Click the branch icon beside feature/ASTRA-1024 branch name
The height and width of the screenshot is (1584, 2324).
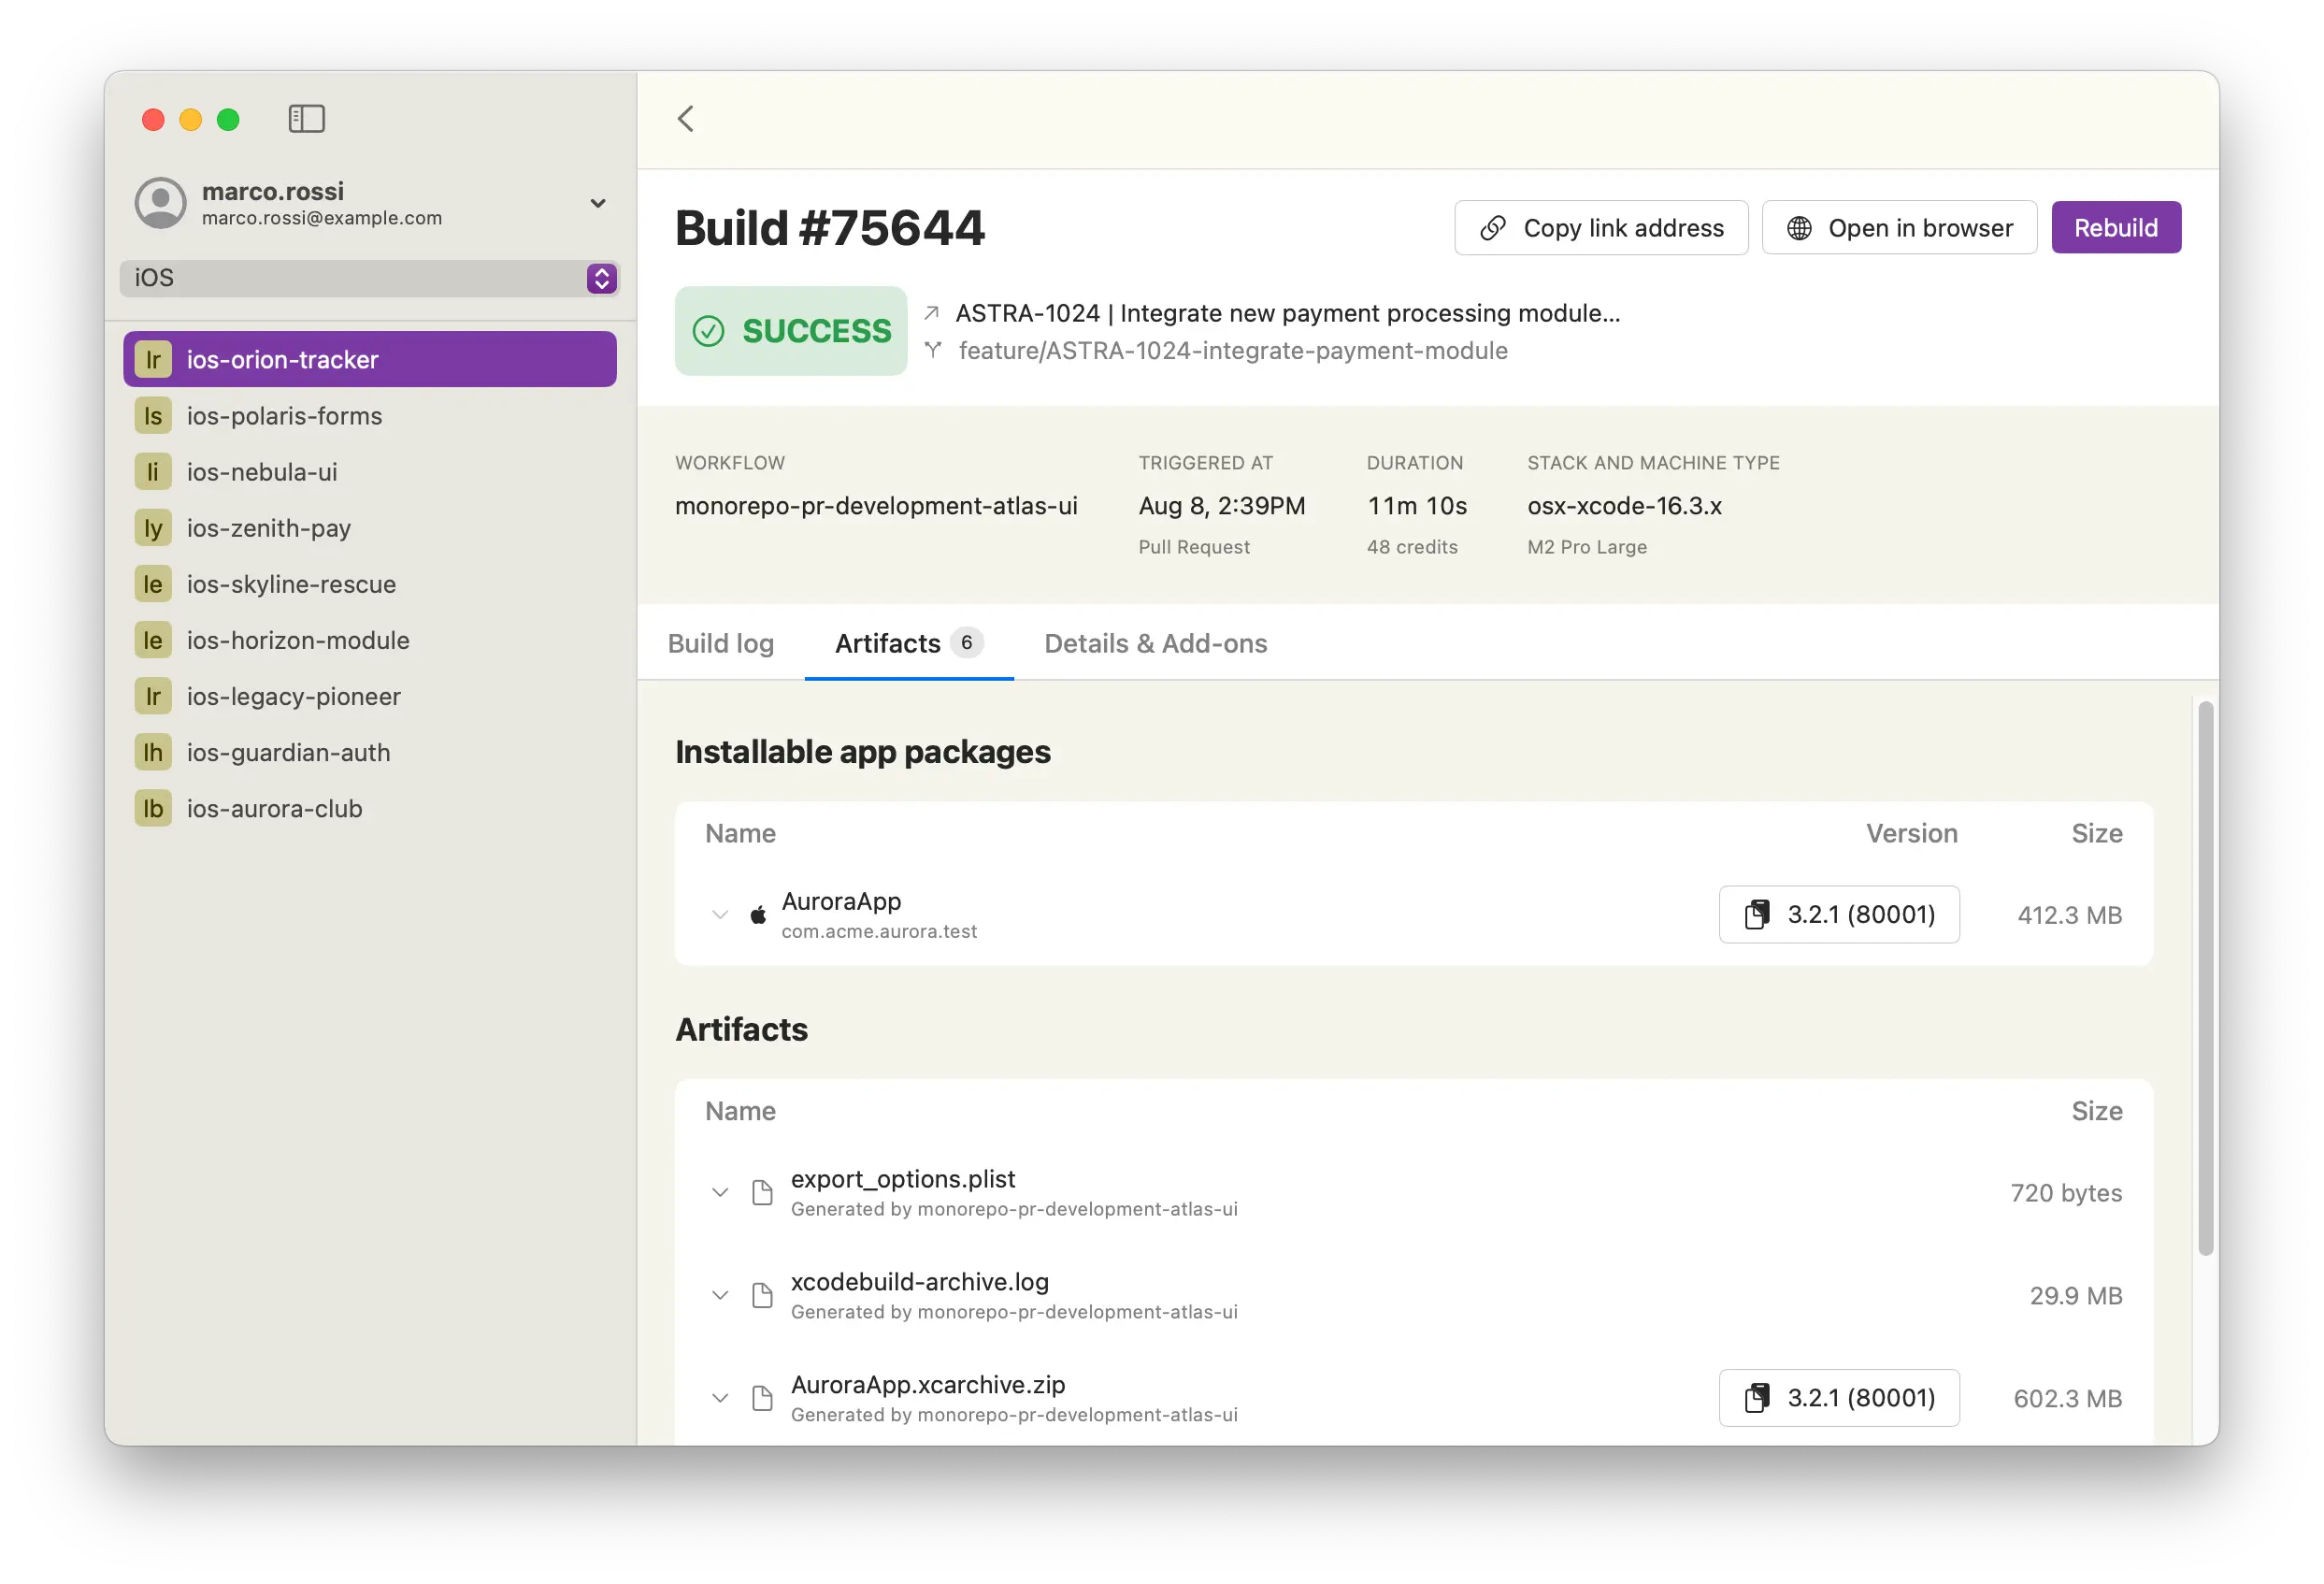pyautogui.click(x=933, y=350)
